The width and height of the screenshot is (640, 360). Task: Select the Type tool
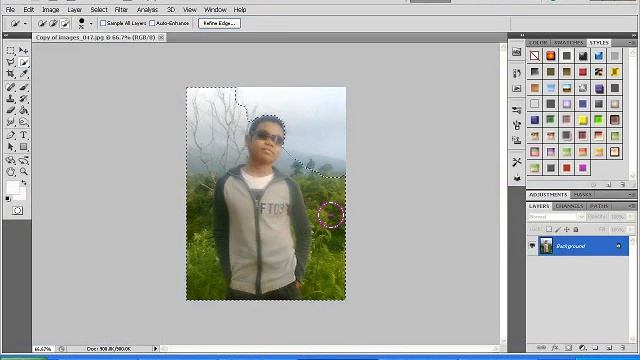(x=24, y=135)
